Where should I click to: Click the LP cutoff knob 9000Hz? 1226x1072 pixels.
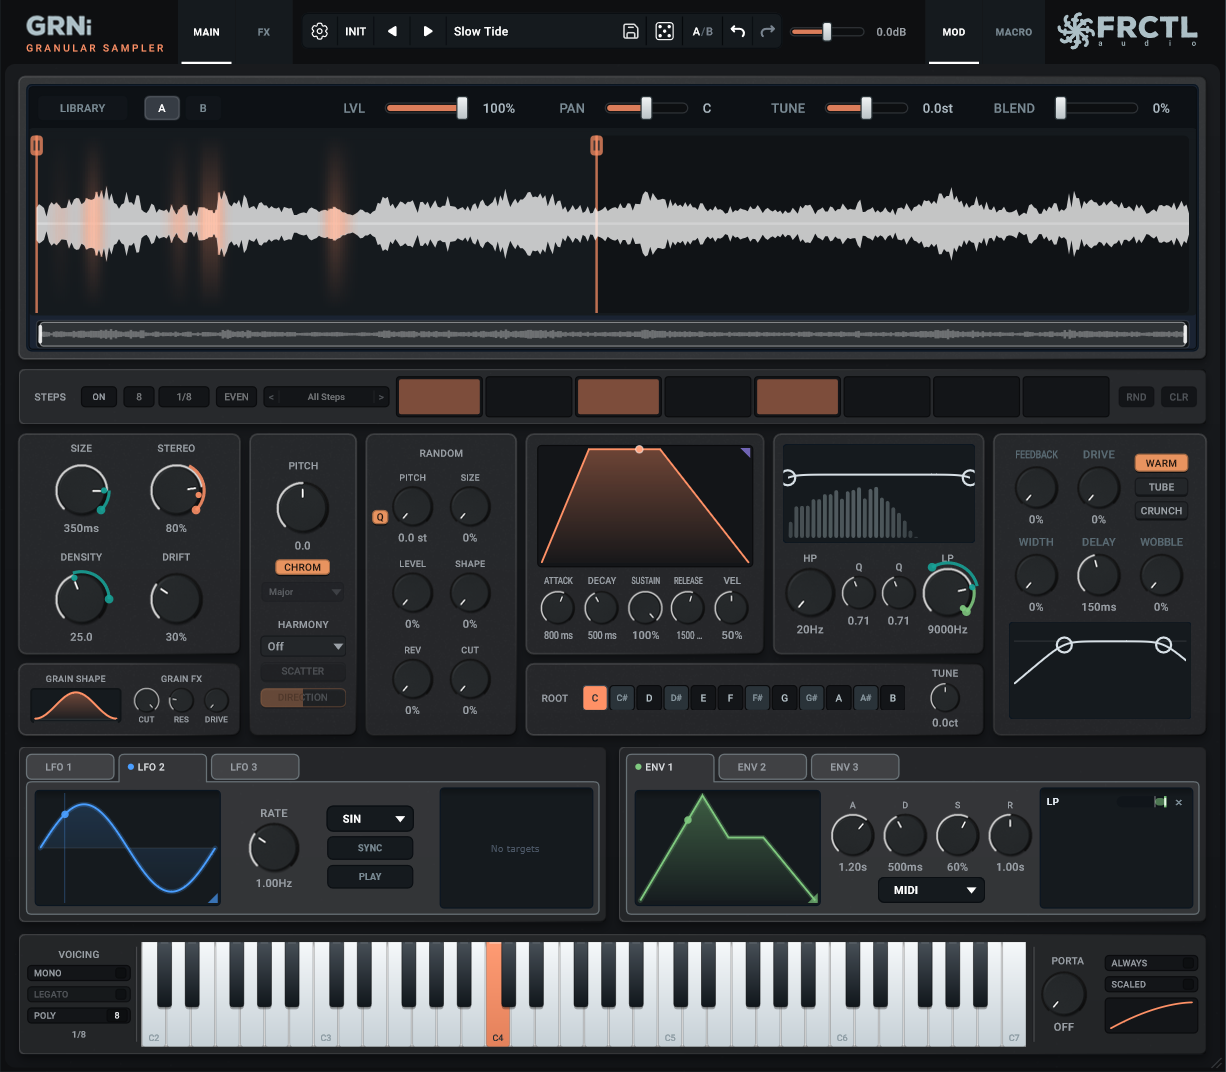(x=947, y=591)
